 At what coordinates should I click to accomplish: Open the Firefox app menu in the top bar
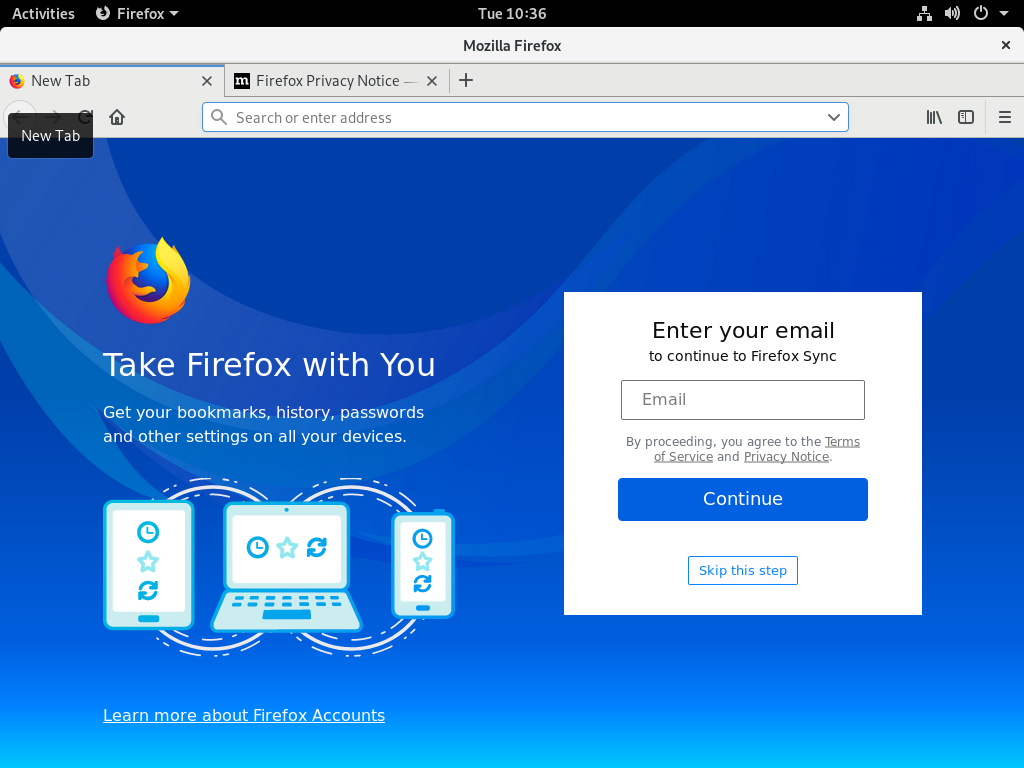click(137, 13)
